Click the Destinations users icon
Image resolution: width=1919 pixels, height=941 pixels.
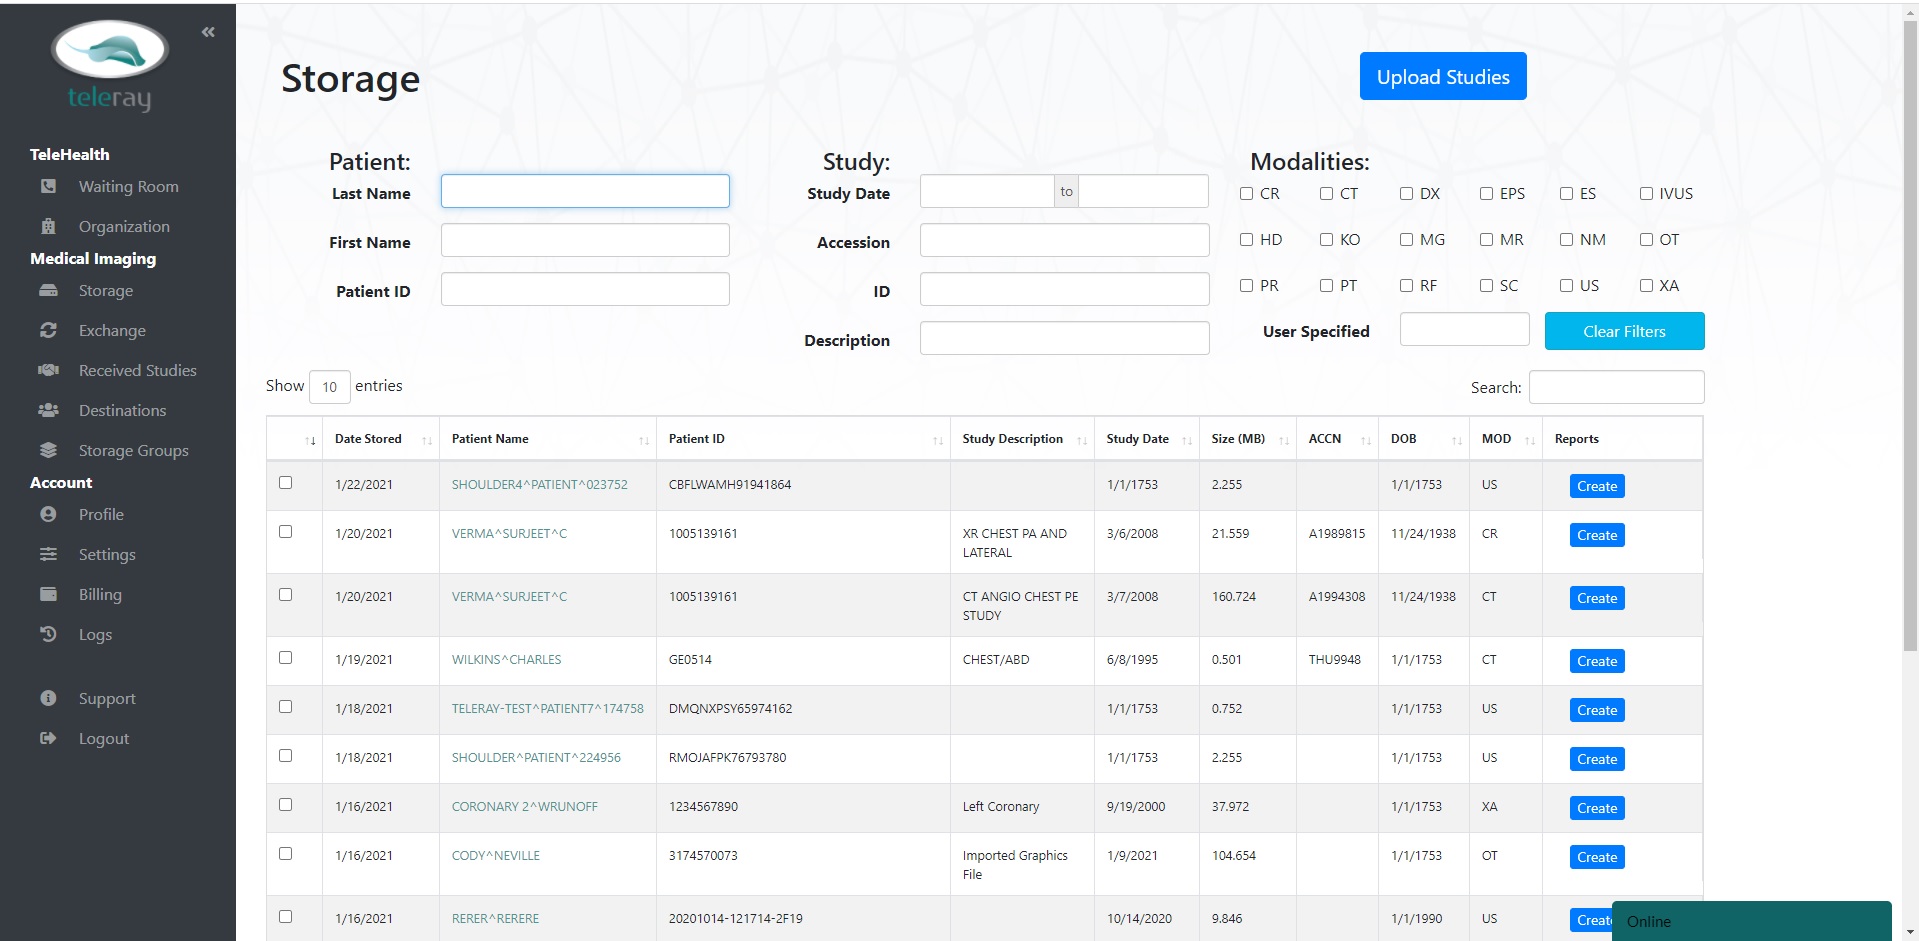pos(48,410)
